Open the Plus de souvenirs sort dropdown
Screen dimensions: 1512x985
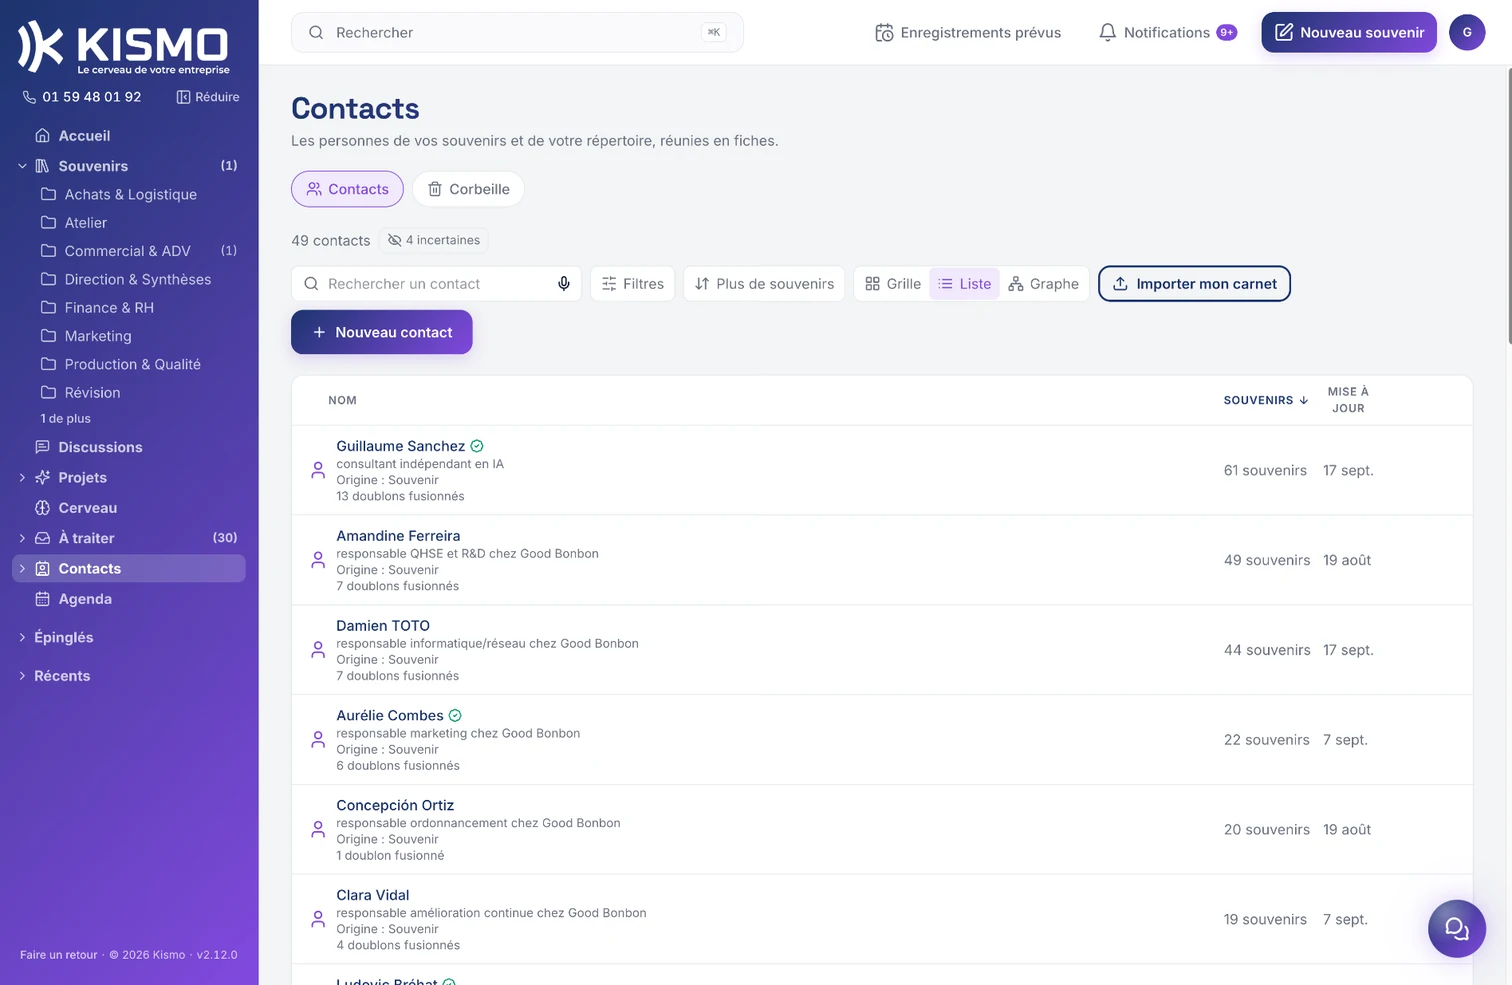[764, 284]
